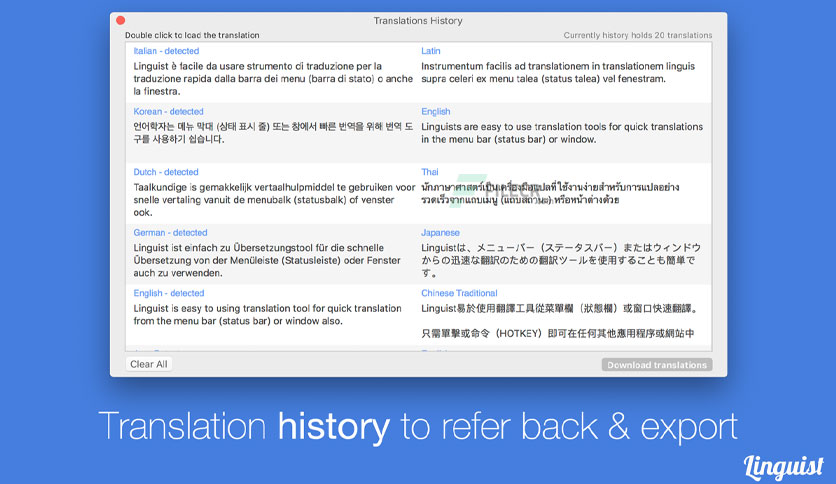Viewport: 836px width, 484px height.
Task: Click 'Double click to load the translation' hint
Action: tap(192, 35)
